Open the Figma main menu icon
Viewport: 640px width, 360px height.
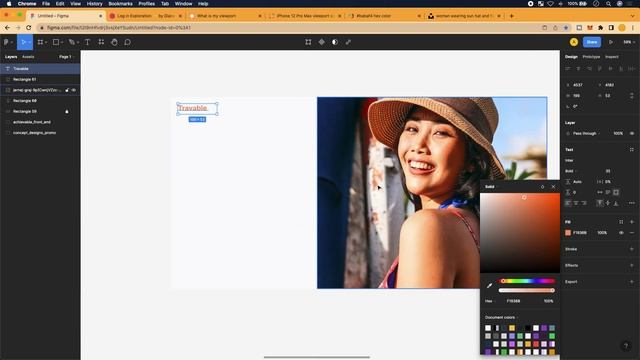(6, 42)
